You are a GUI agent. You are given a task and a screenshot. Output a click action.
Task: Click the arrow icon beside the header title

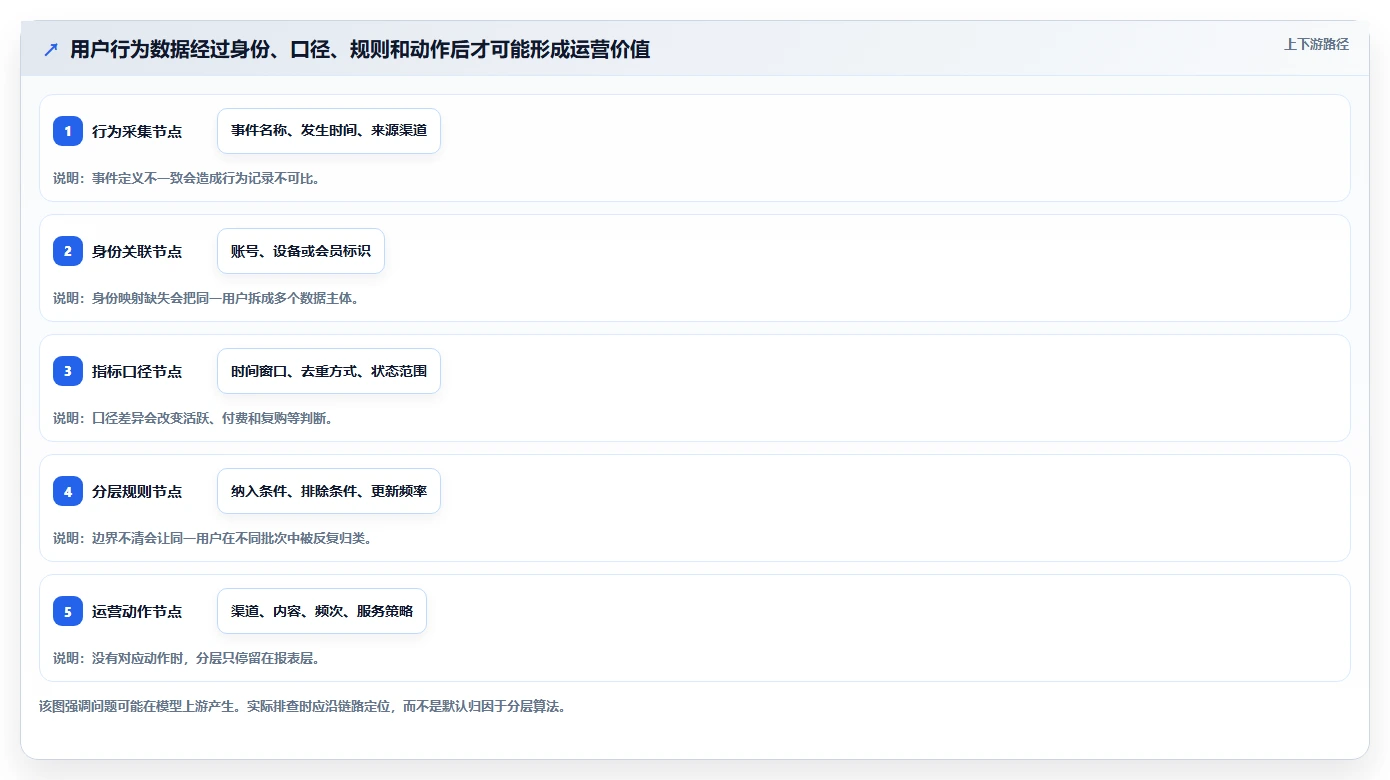(x=50, y=49)
